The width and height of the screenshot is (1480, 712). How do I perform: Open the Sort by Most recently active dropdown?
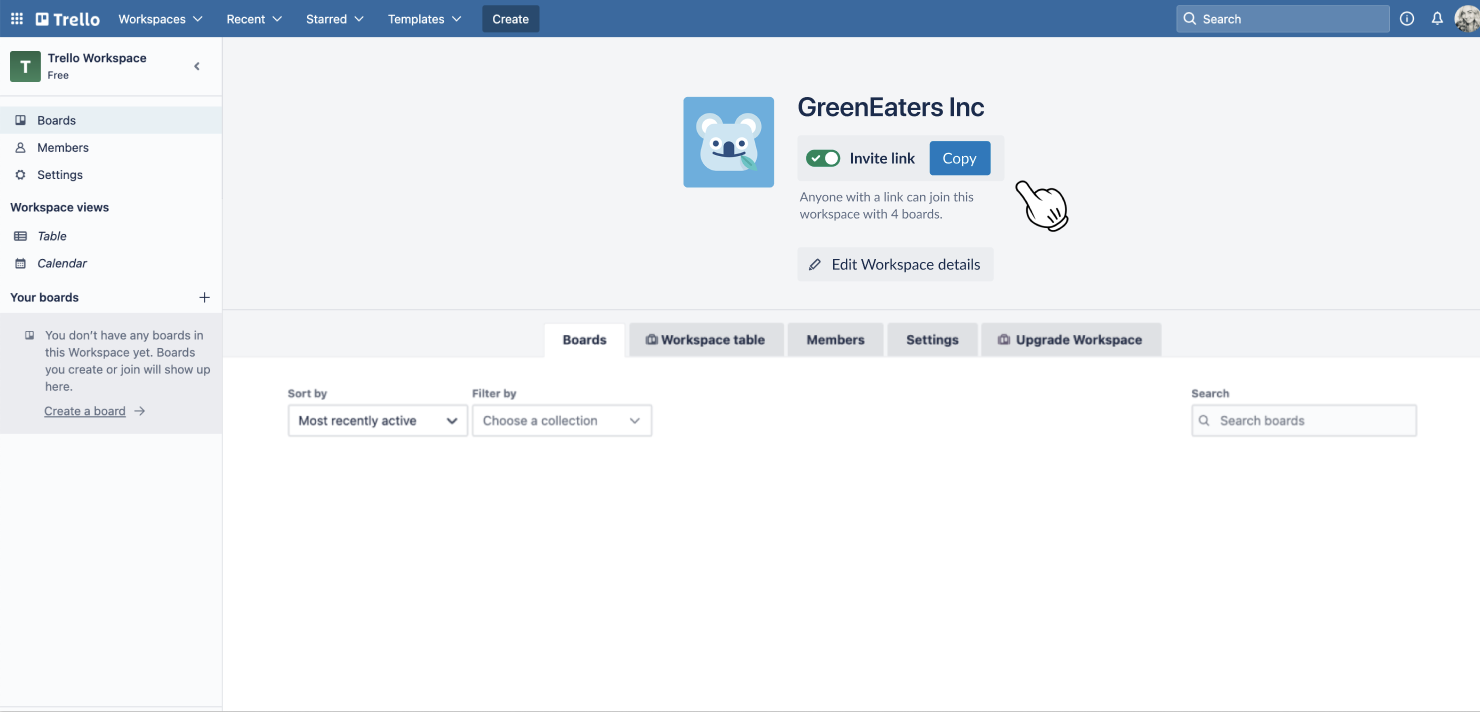[x=377, y=421]
